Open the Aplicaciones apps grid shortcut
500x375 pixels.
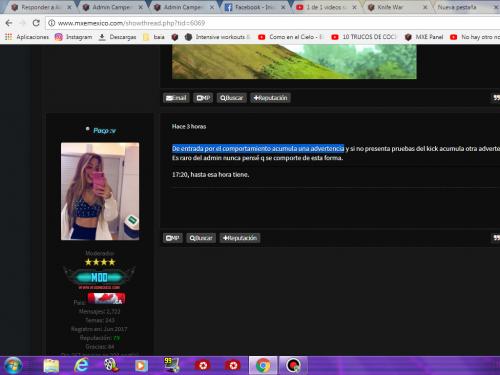pos(27,37)
